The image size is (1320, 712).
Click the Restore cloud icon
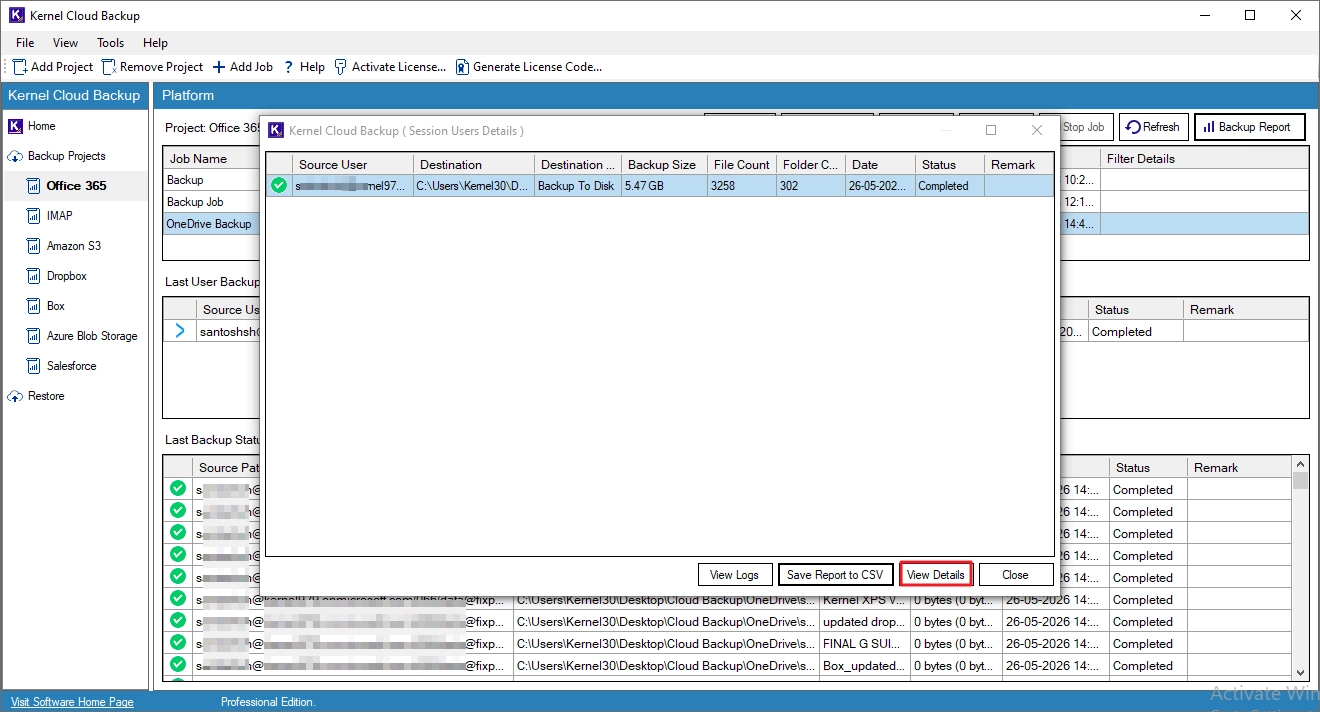[15, 396]
